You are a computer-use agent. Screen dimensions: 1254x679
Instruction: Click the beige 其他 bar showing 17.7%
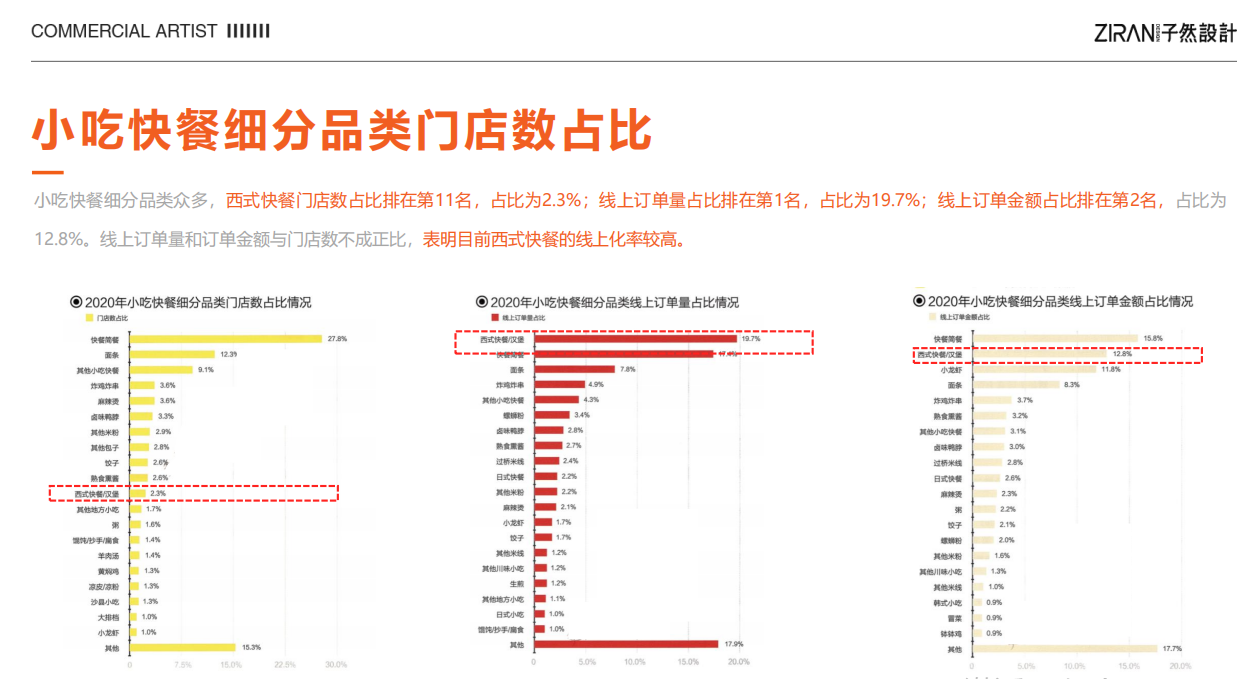1066,649
